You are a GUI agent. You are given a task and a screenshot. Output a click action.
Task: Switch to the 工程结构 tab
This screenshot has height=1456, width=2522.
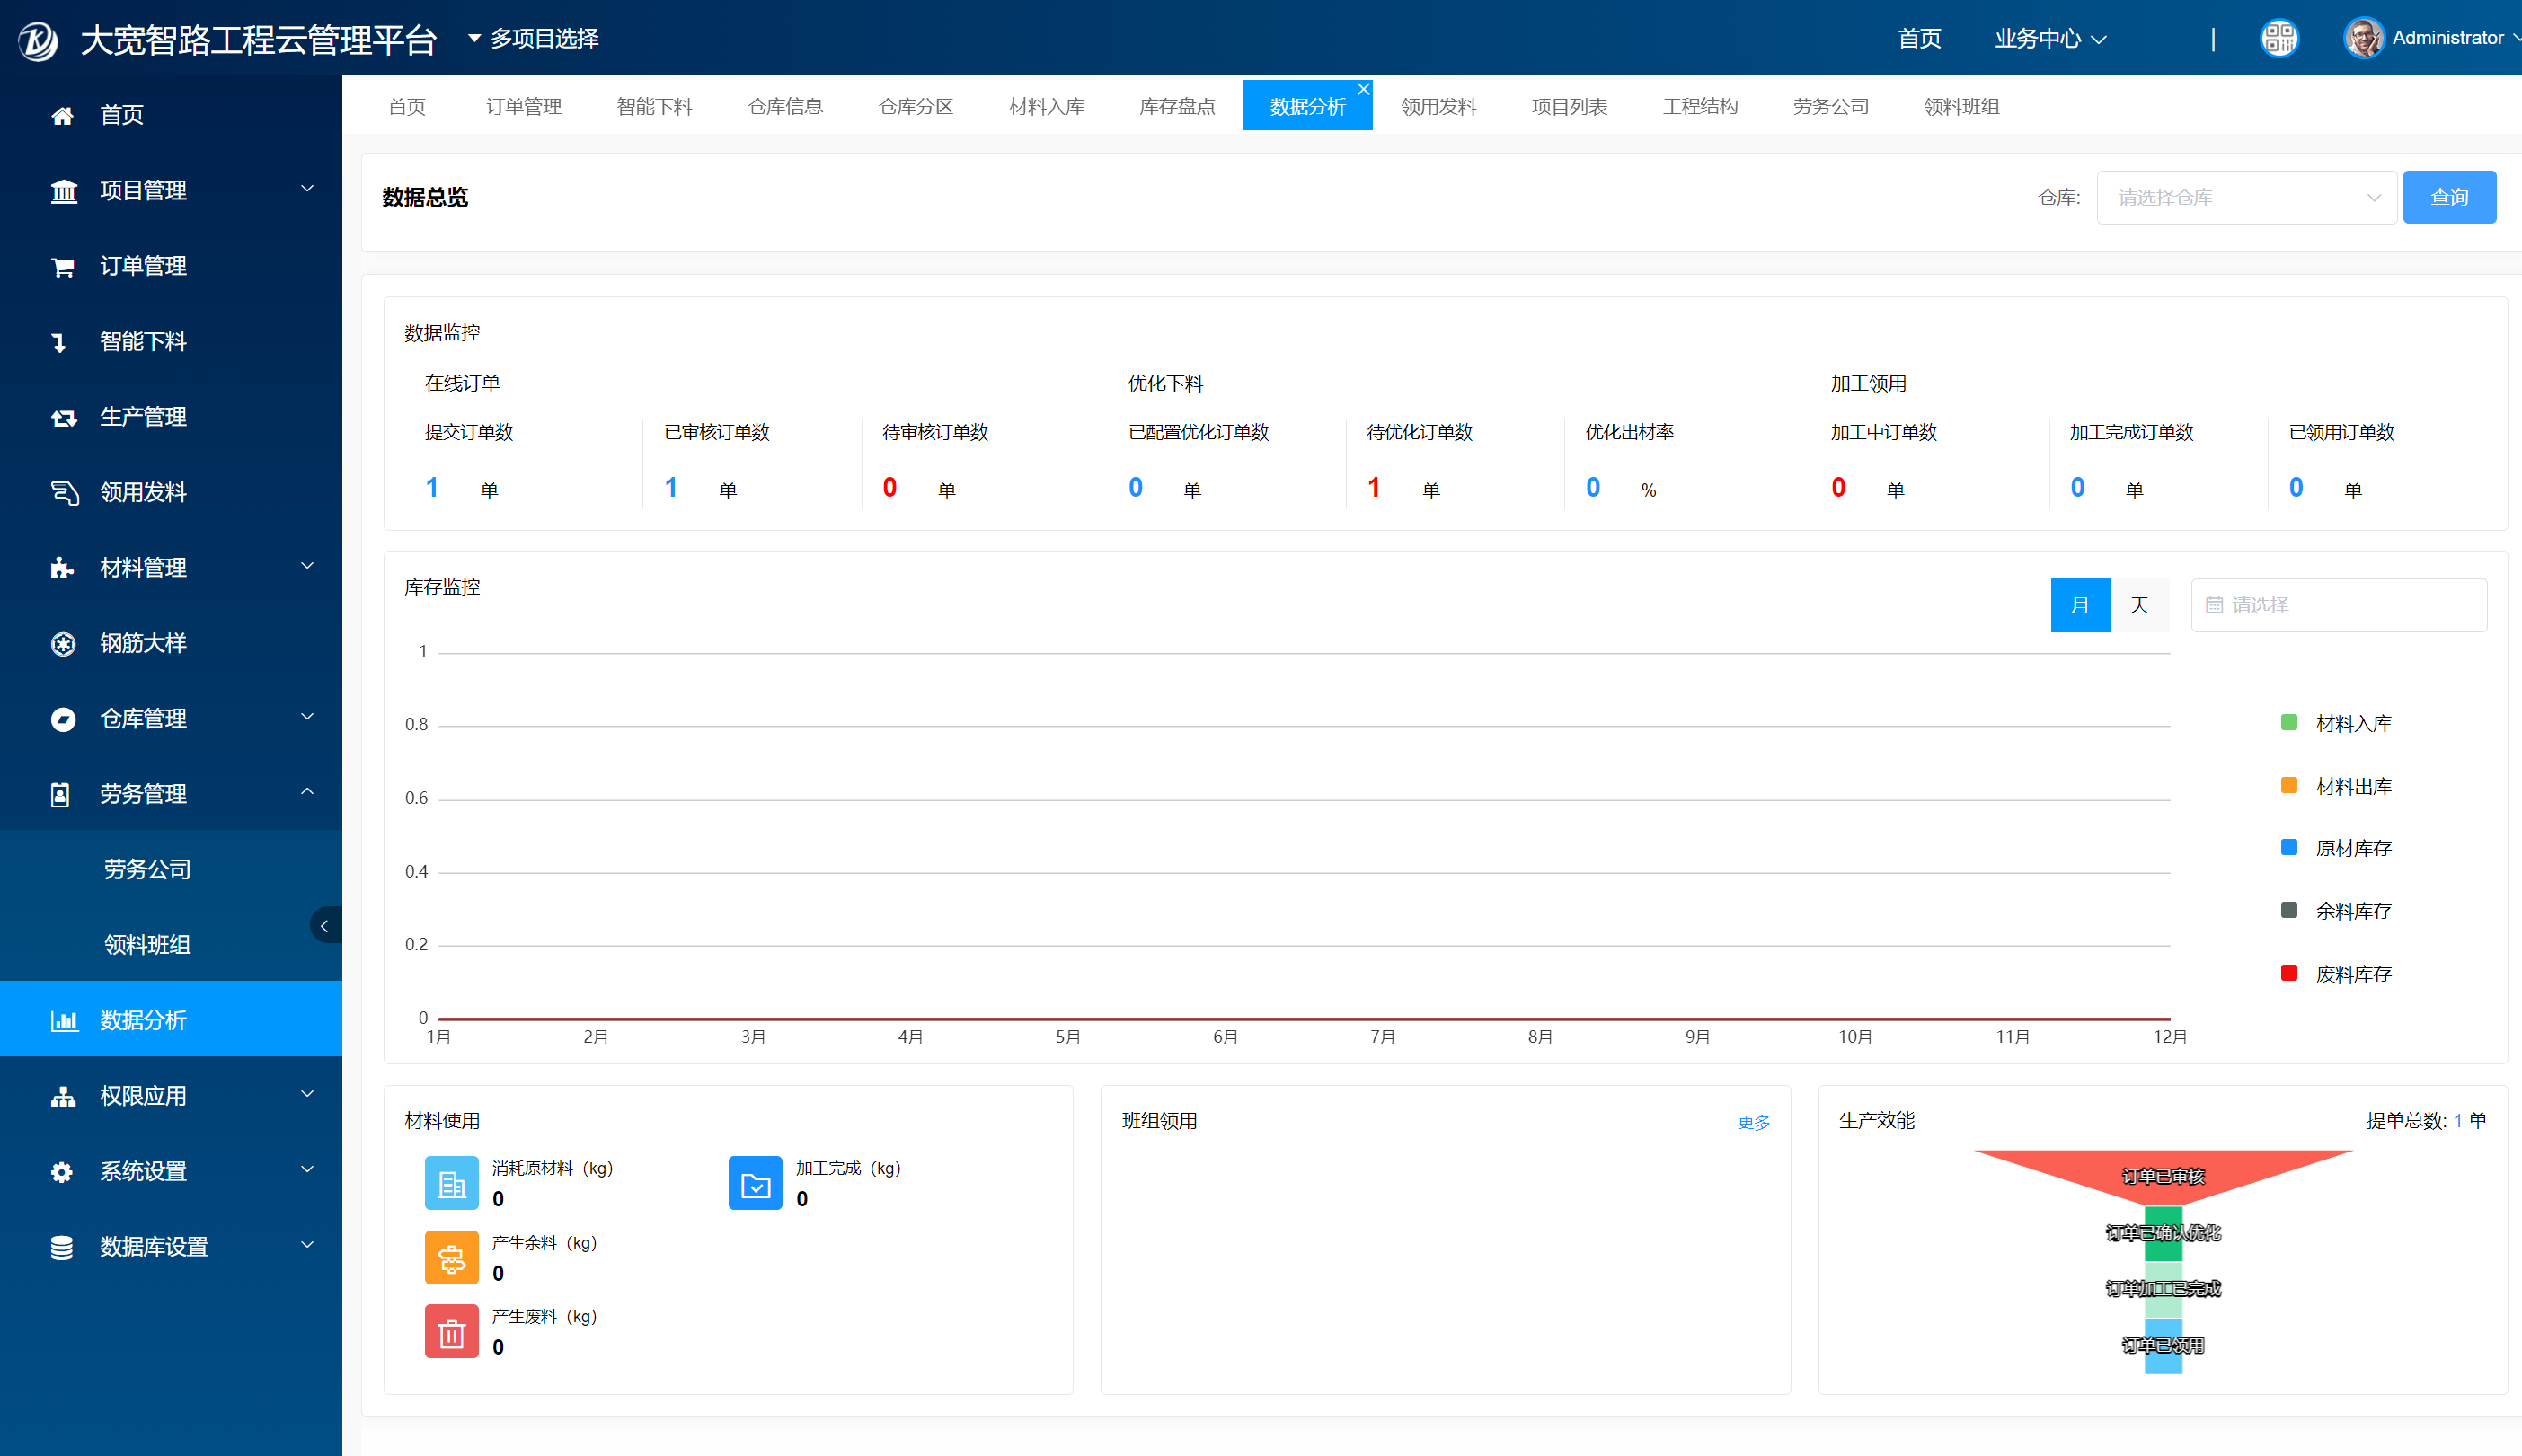pyautogui.click(x=1700, y=107)
